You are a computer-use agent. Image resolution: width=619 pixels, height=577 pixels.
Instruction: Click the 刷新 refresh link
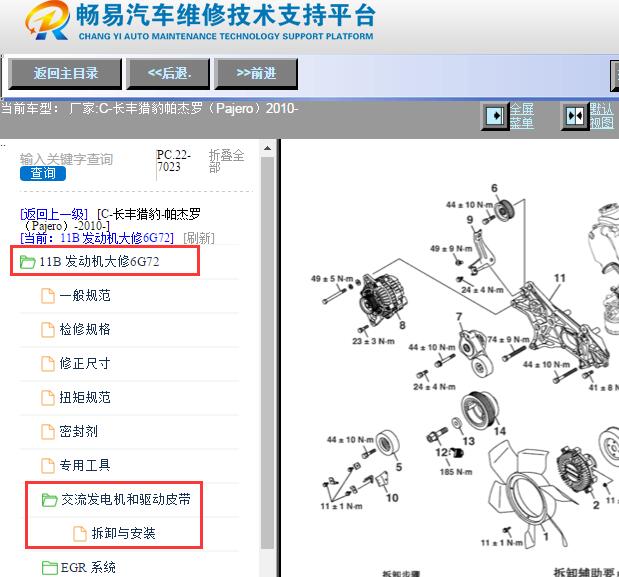[199, 238]
